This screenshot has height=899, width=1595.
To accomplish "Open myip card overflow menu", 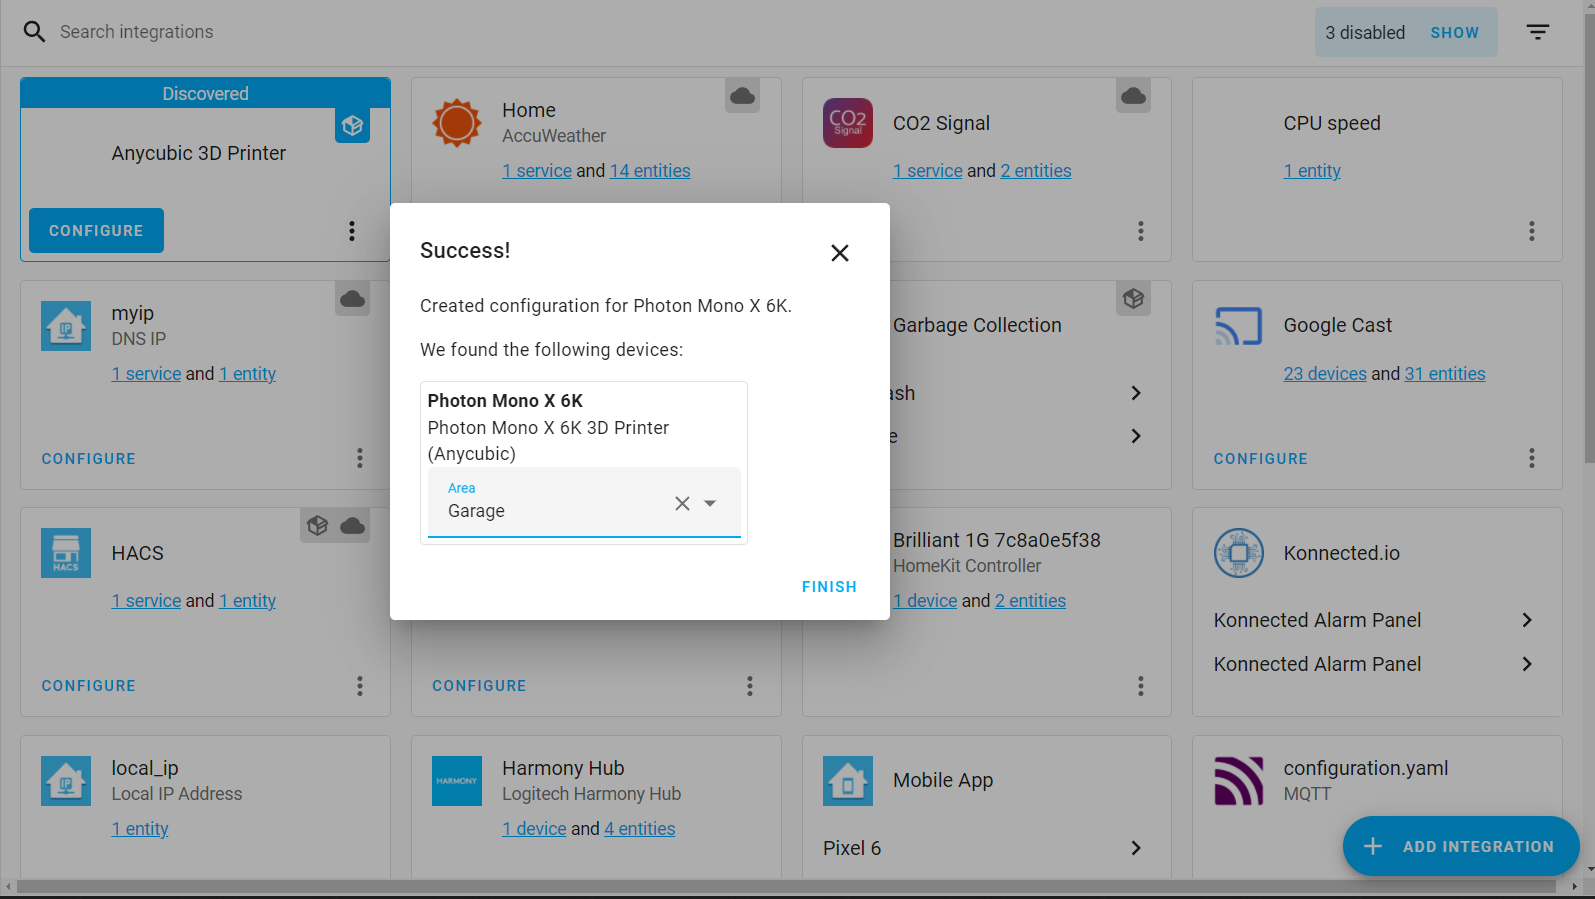I will pos(360,458).
